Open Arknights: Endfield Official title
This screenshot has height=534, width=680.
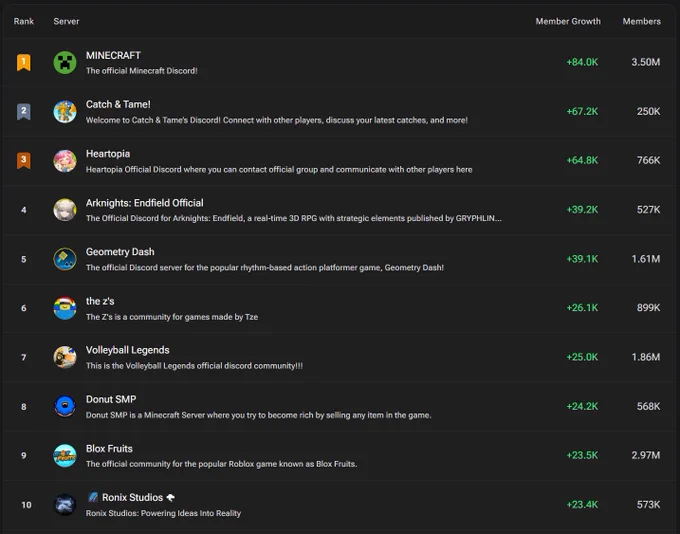(144, 203)
